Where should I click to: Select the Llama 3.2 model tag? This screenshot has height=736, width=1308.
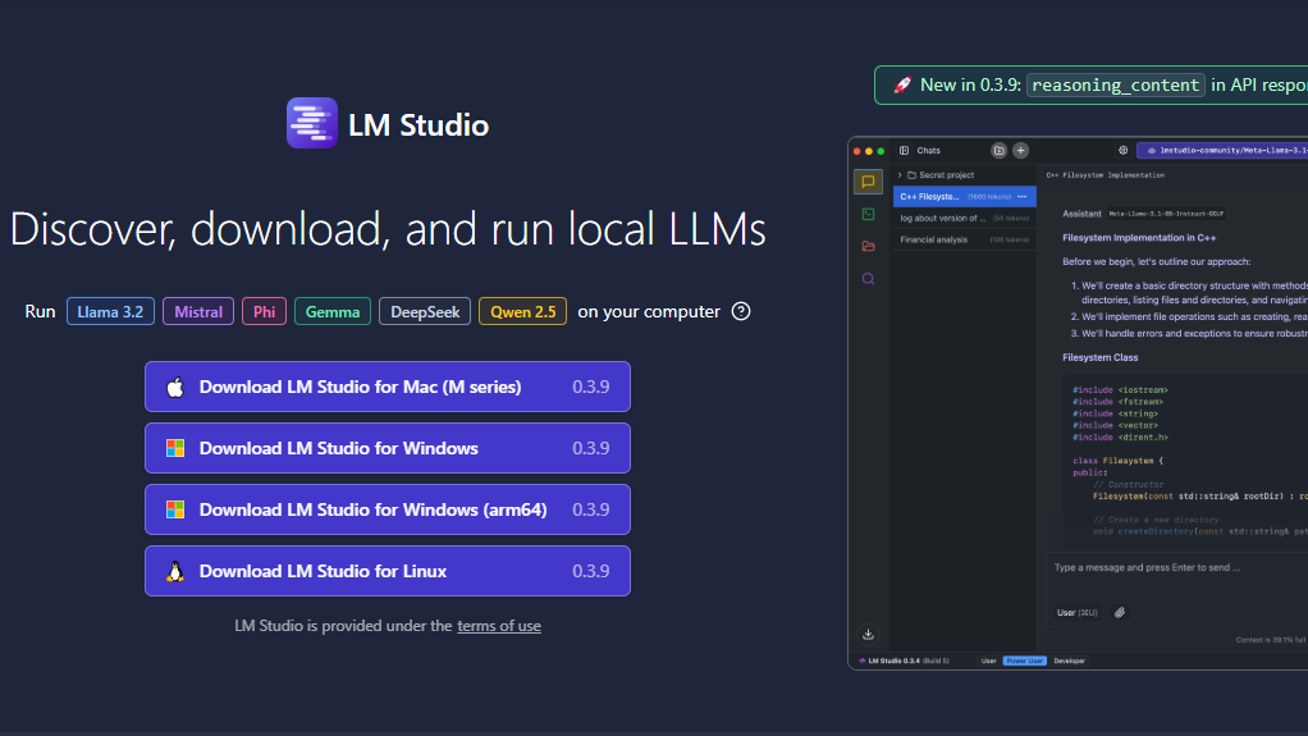110,312
